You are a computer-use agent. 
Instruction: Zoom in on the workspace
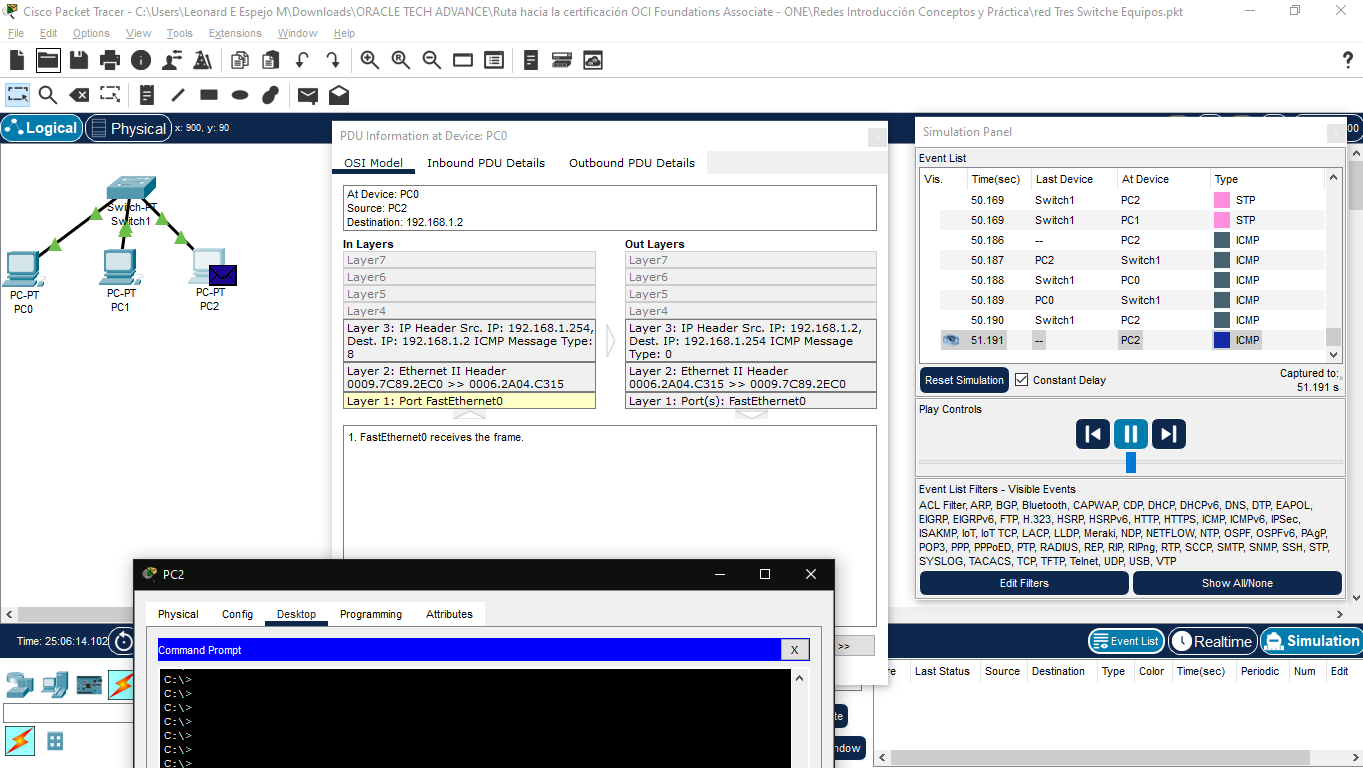tap(370, 60)
